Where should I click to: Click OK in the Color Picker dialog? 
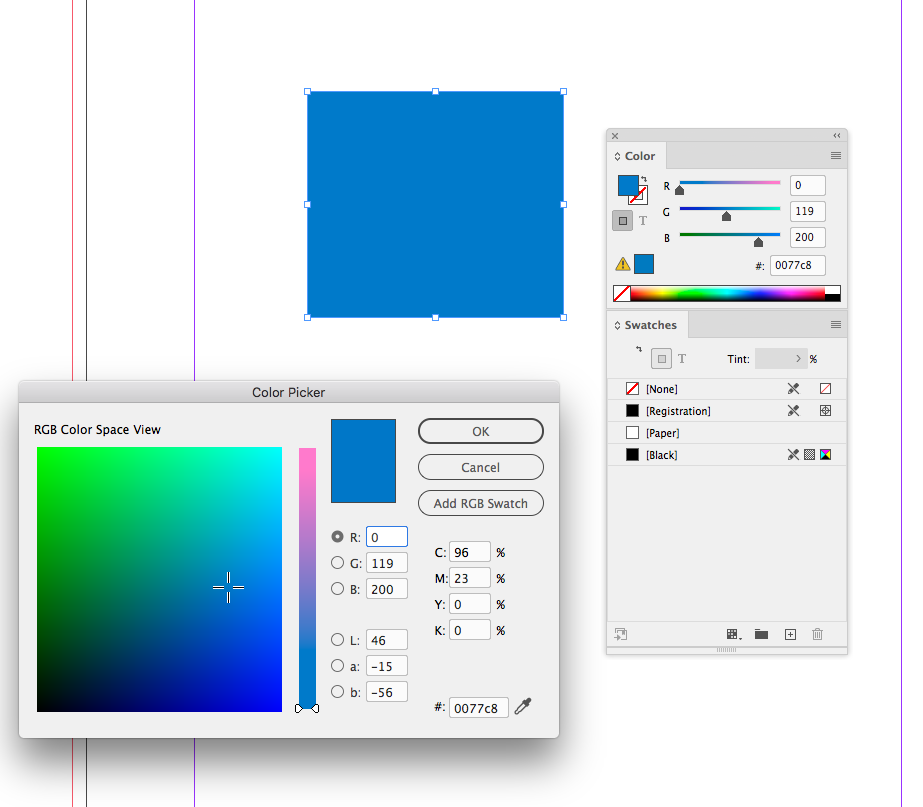pos(480,431)
